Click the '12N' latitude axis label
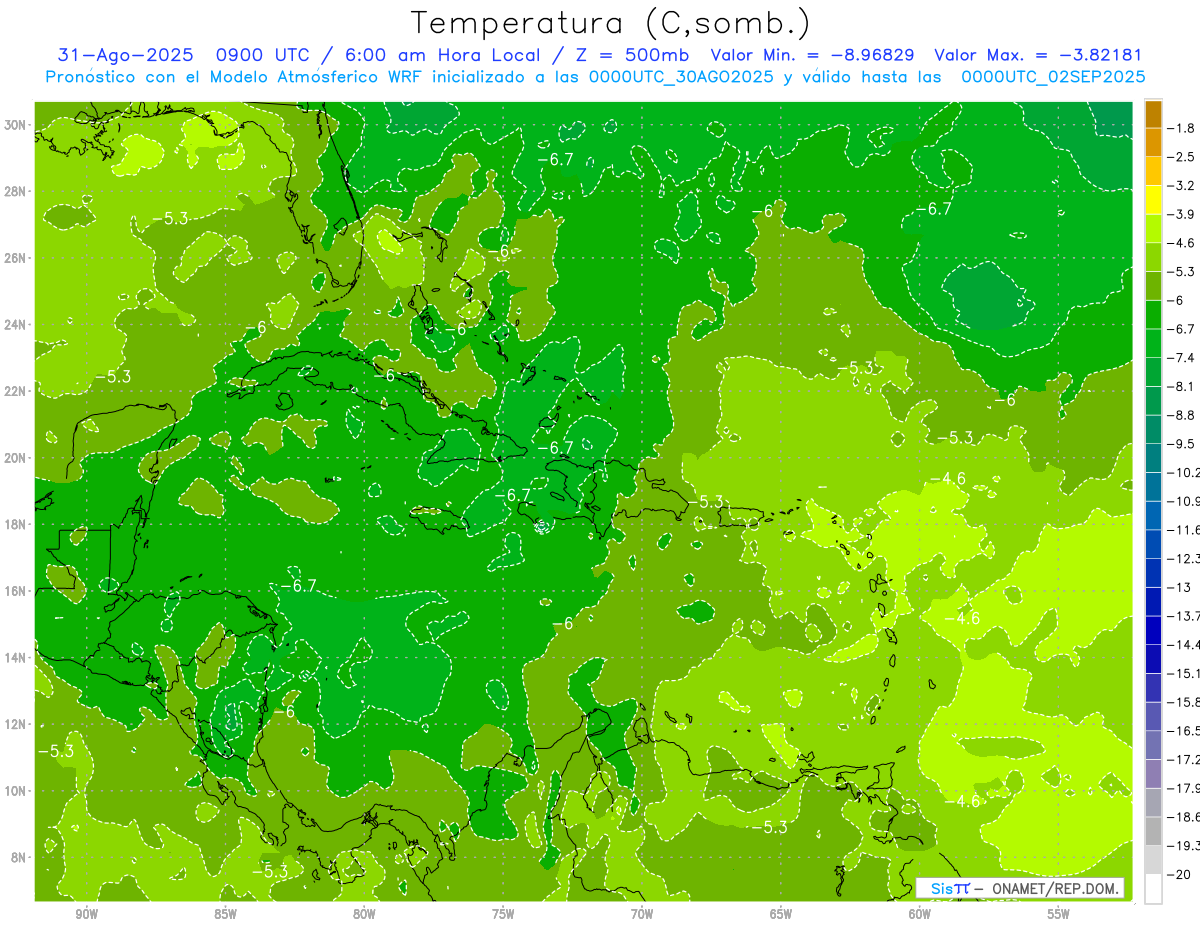This screenshot has height=927, width=1200. 17,724
